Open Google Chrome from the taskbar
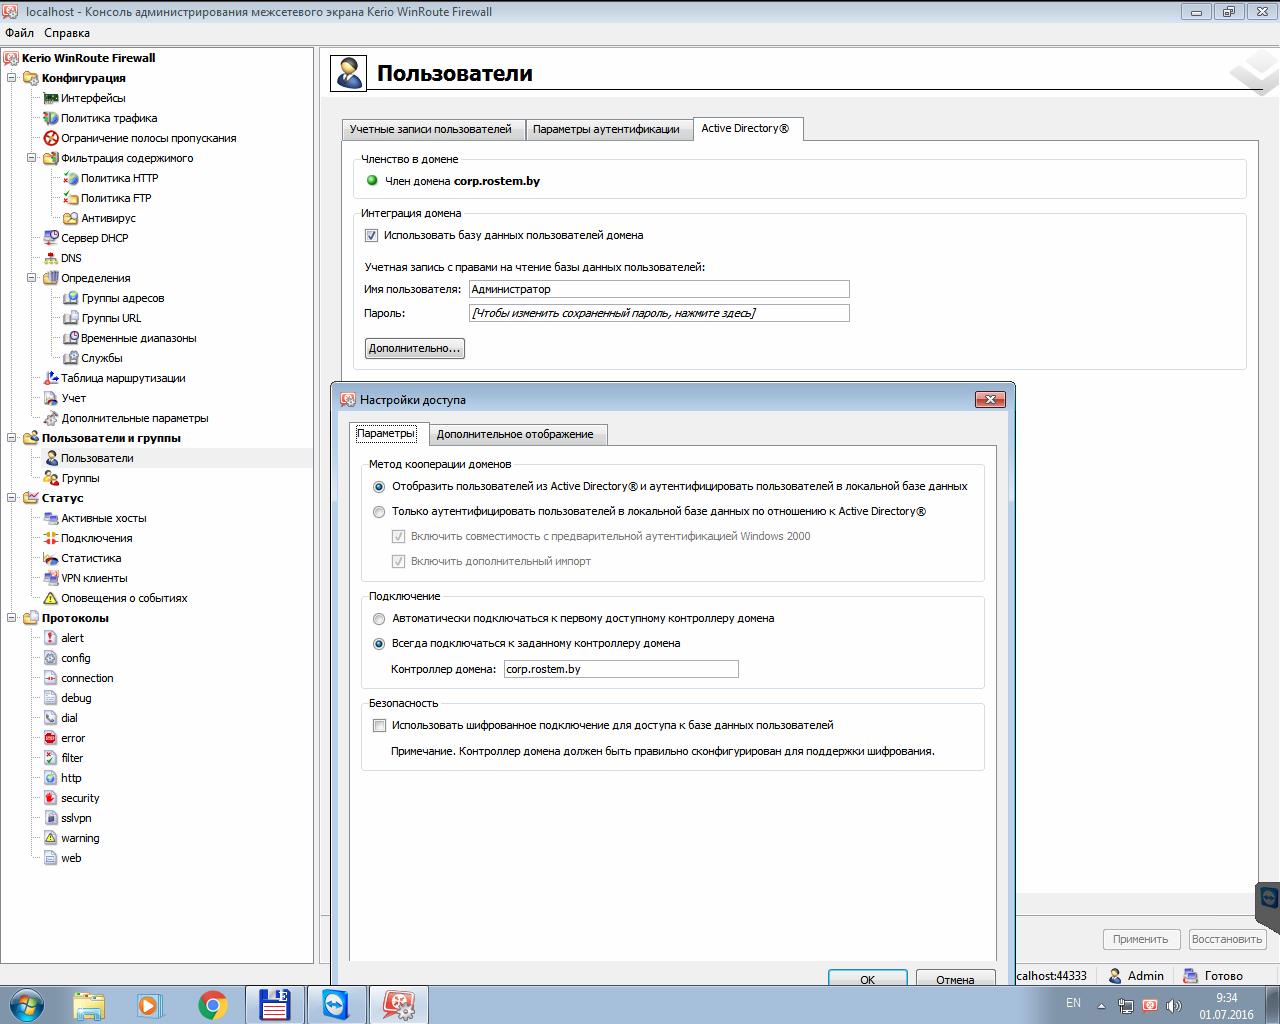 212,1005
